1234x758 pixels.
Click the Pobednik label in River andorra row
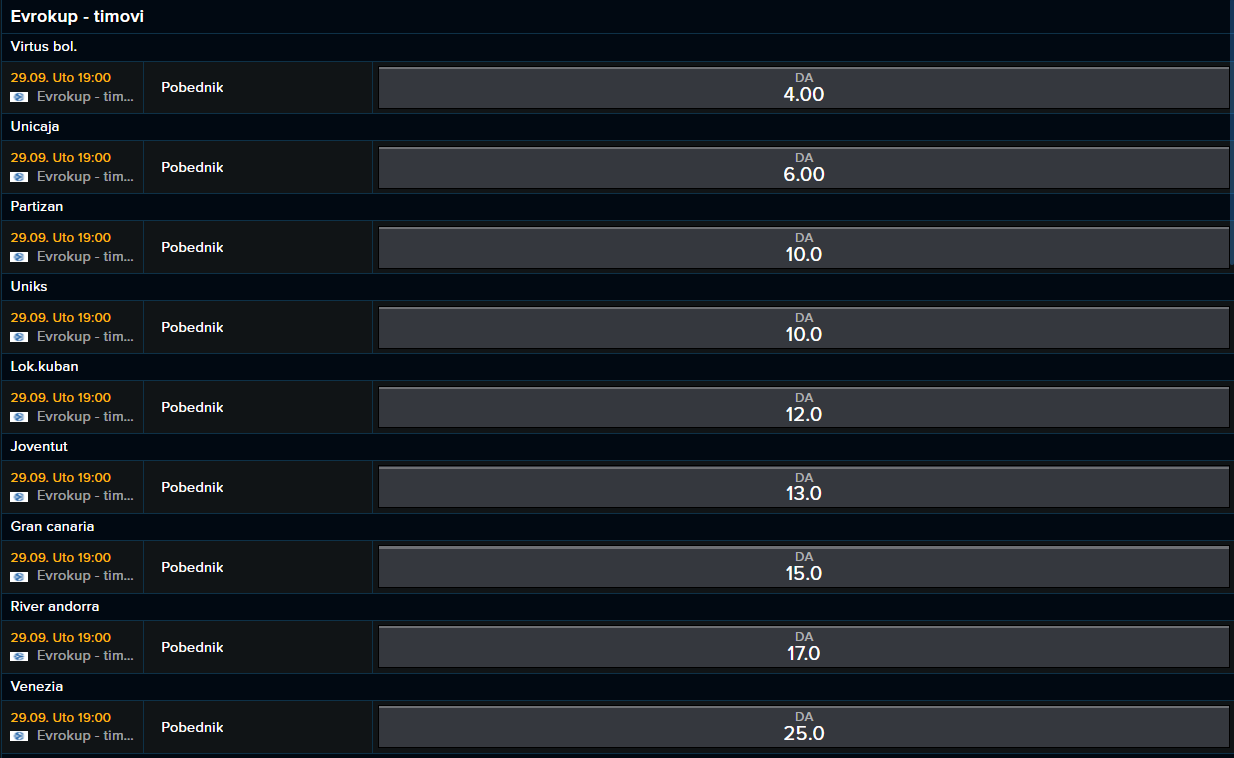coord(192,647)
